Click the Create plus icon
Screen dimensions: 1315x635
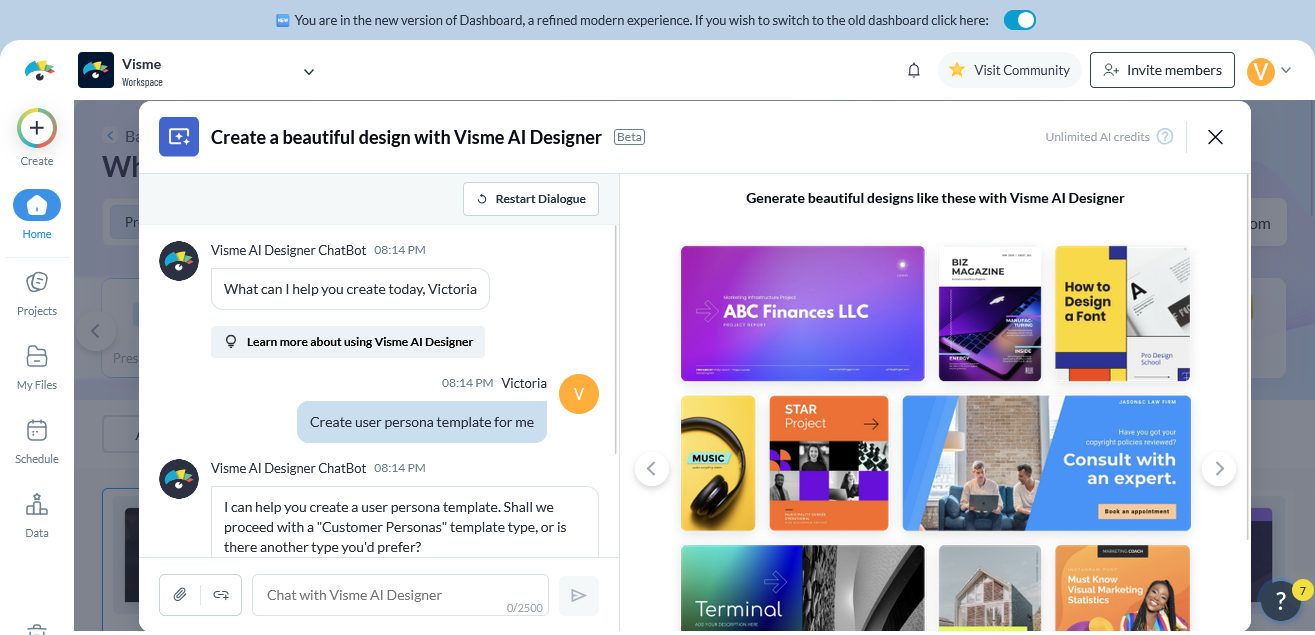(x=36, y=128)
